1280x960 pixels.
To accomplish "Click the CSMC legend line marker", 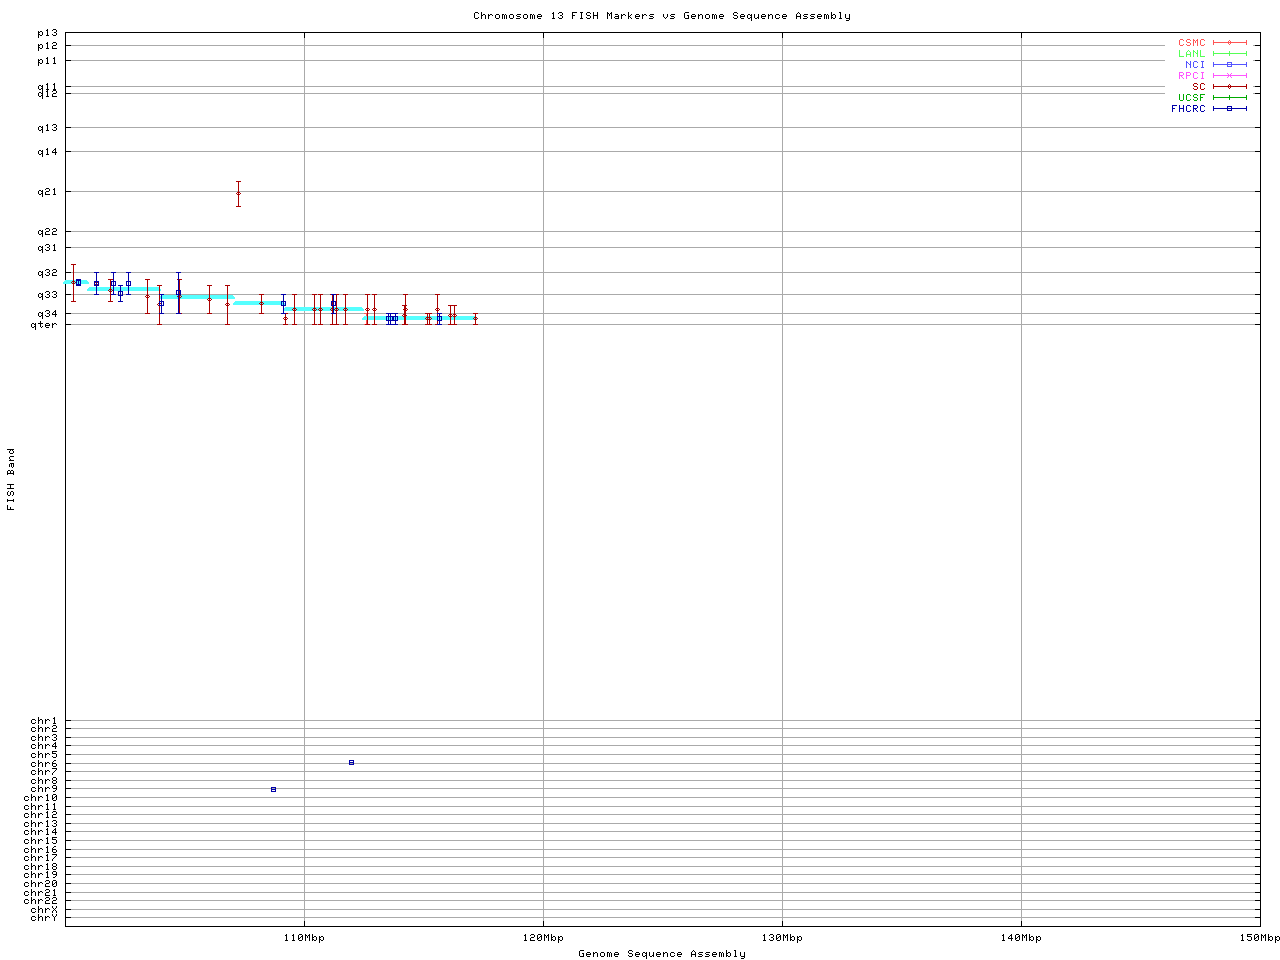I will coord(1229,43).
